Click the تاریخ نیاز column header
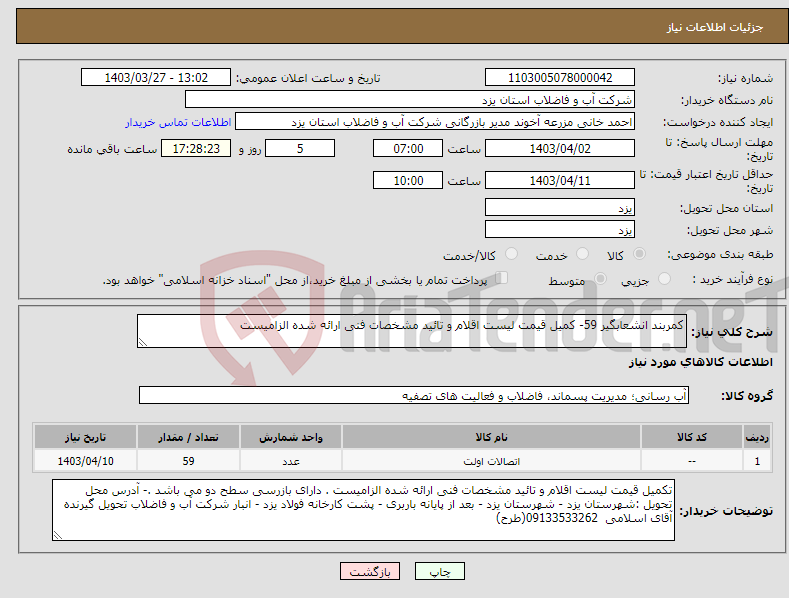 click(x=86, y=437)
